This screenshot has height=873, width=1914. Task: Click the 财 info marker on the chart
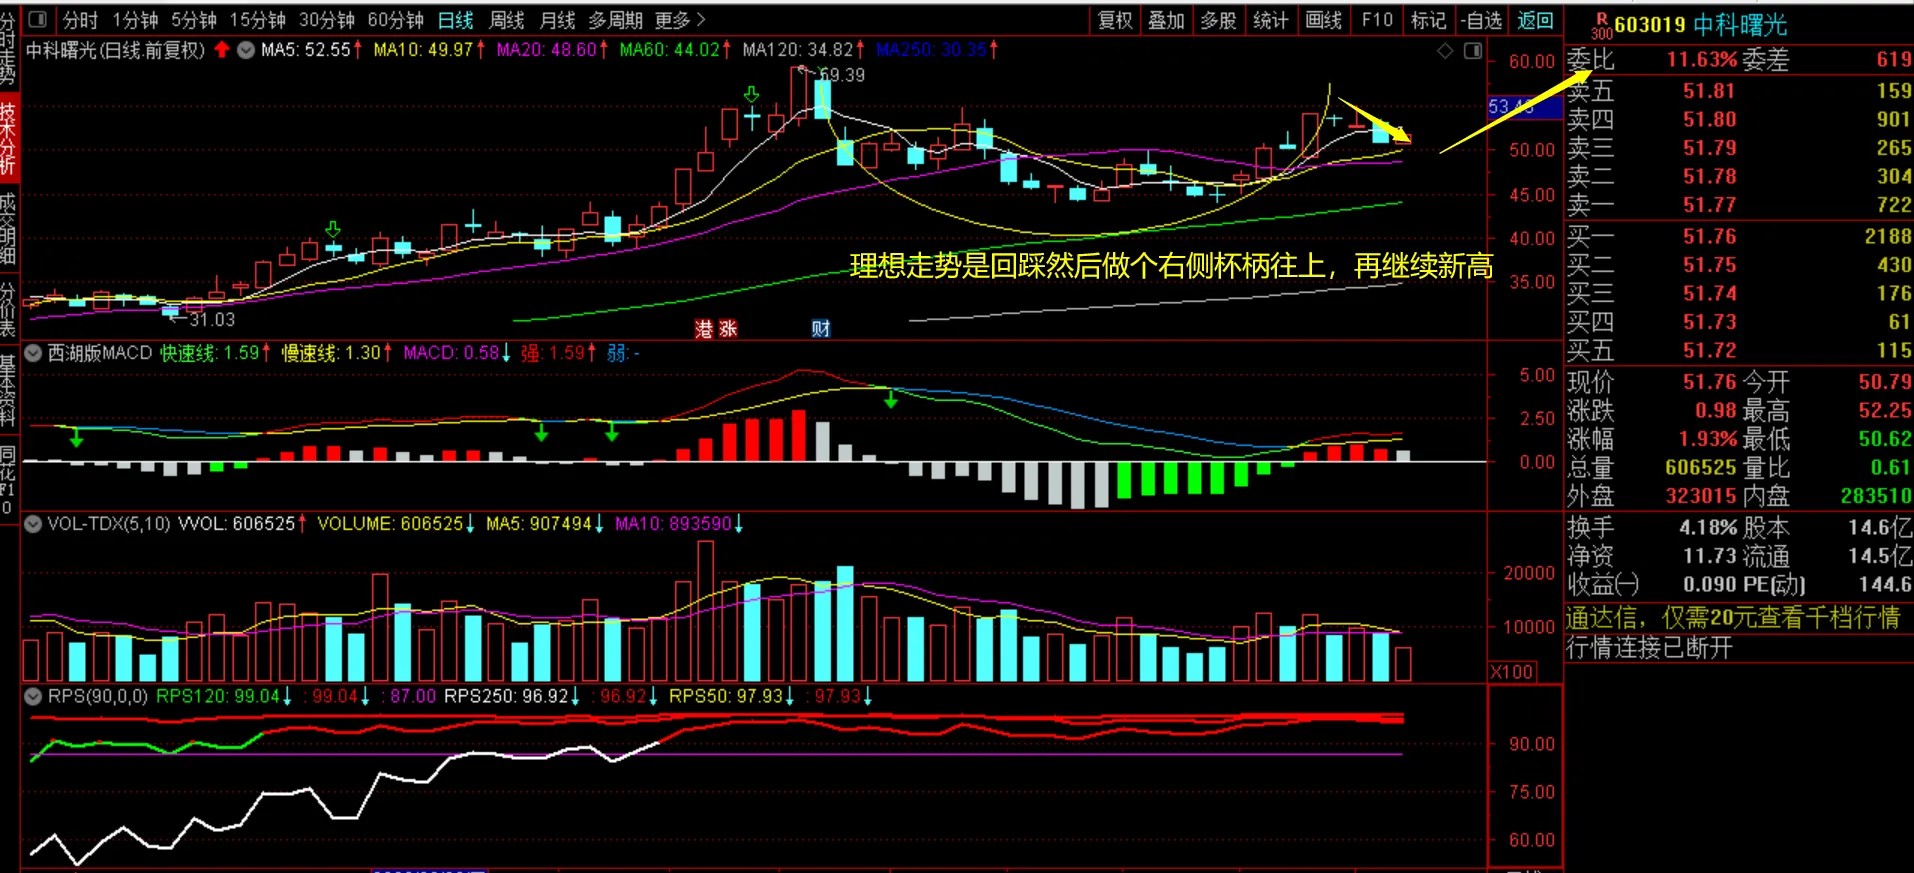[820, 328]
